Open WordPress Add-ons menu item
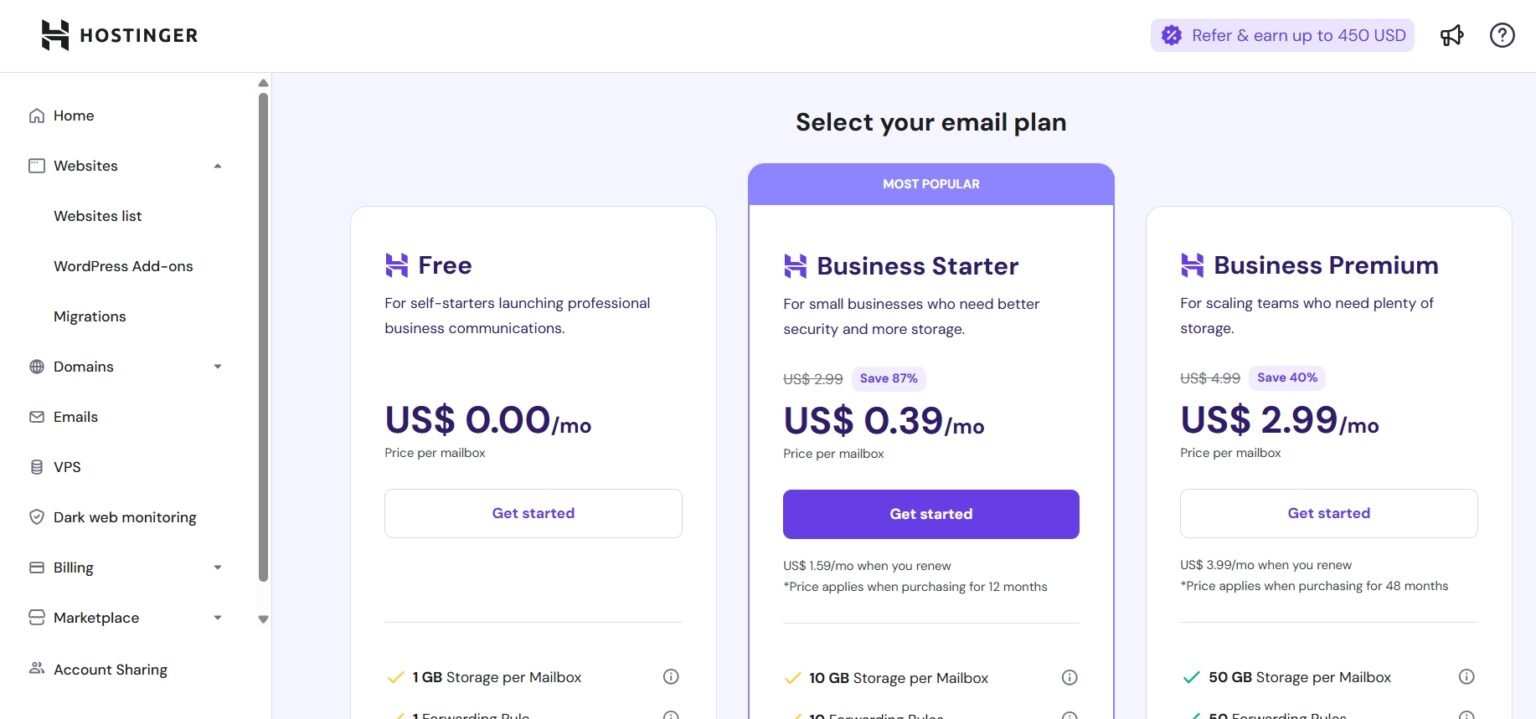 [x=123, y=266]
